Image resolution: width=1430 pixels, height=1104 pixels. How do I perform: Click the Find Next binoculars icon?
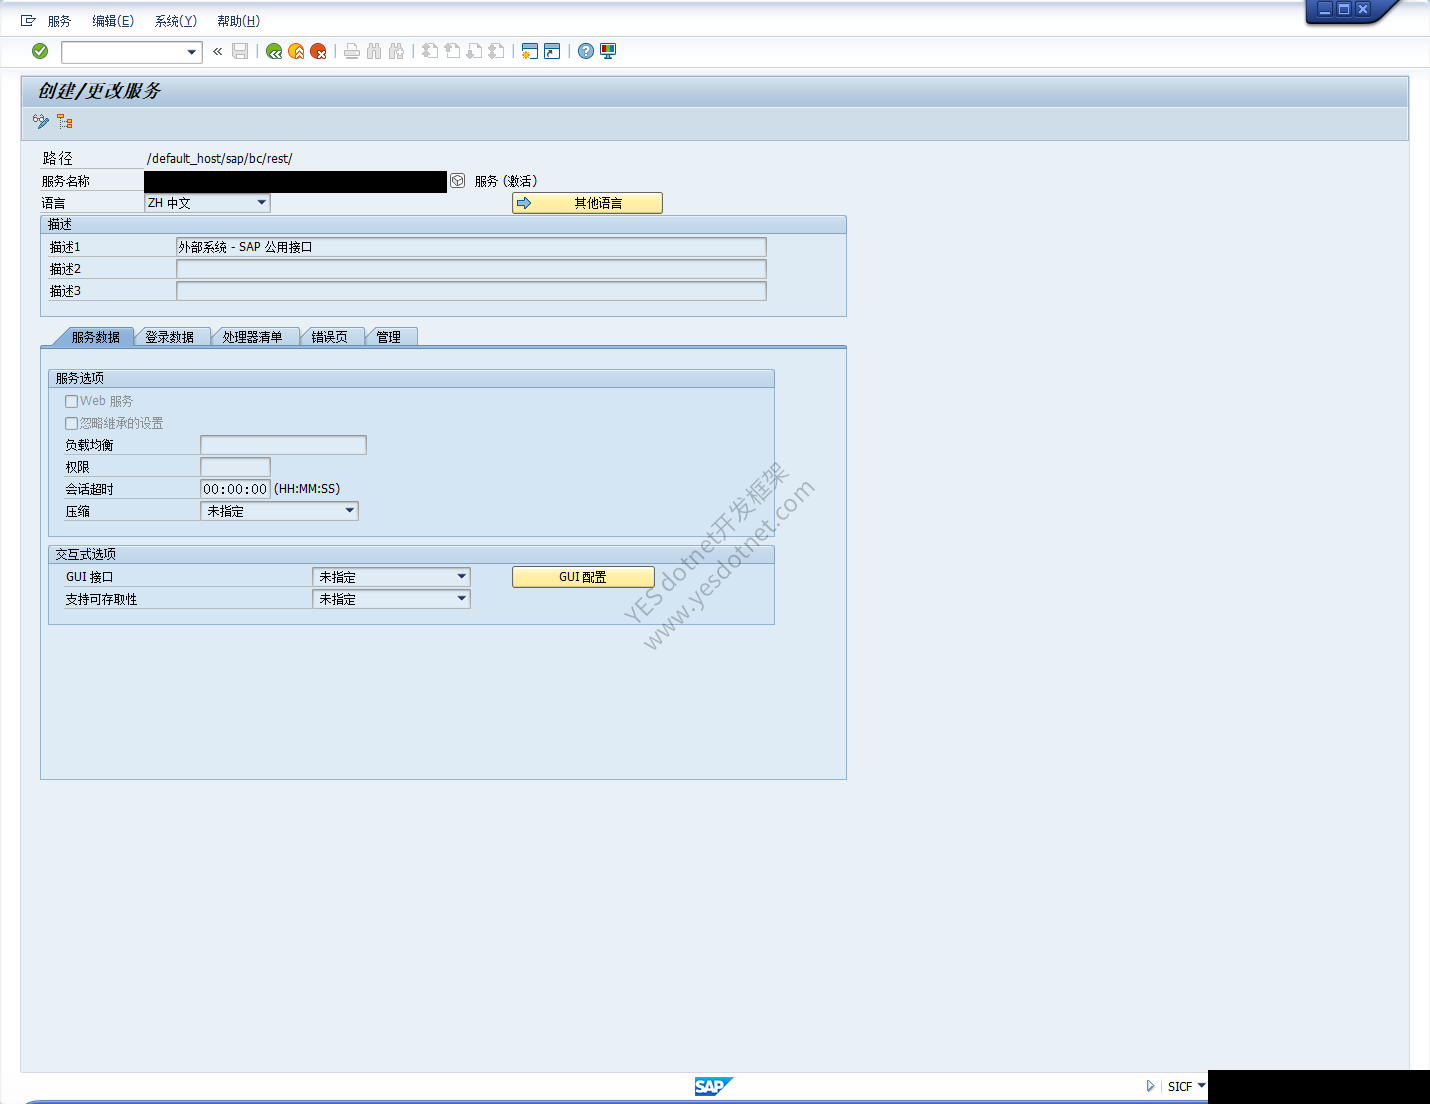(x=396, y=51)
